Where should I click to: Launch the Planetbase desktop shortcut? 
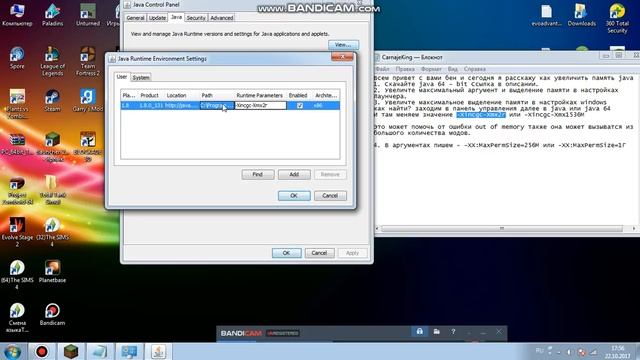pos(52,271)
